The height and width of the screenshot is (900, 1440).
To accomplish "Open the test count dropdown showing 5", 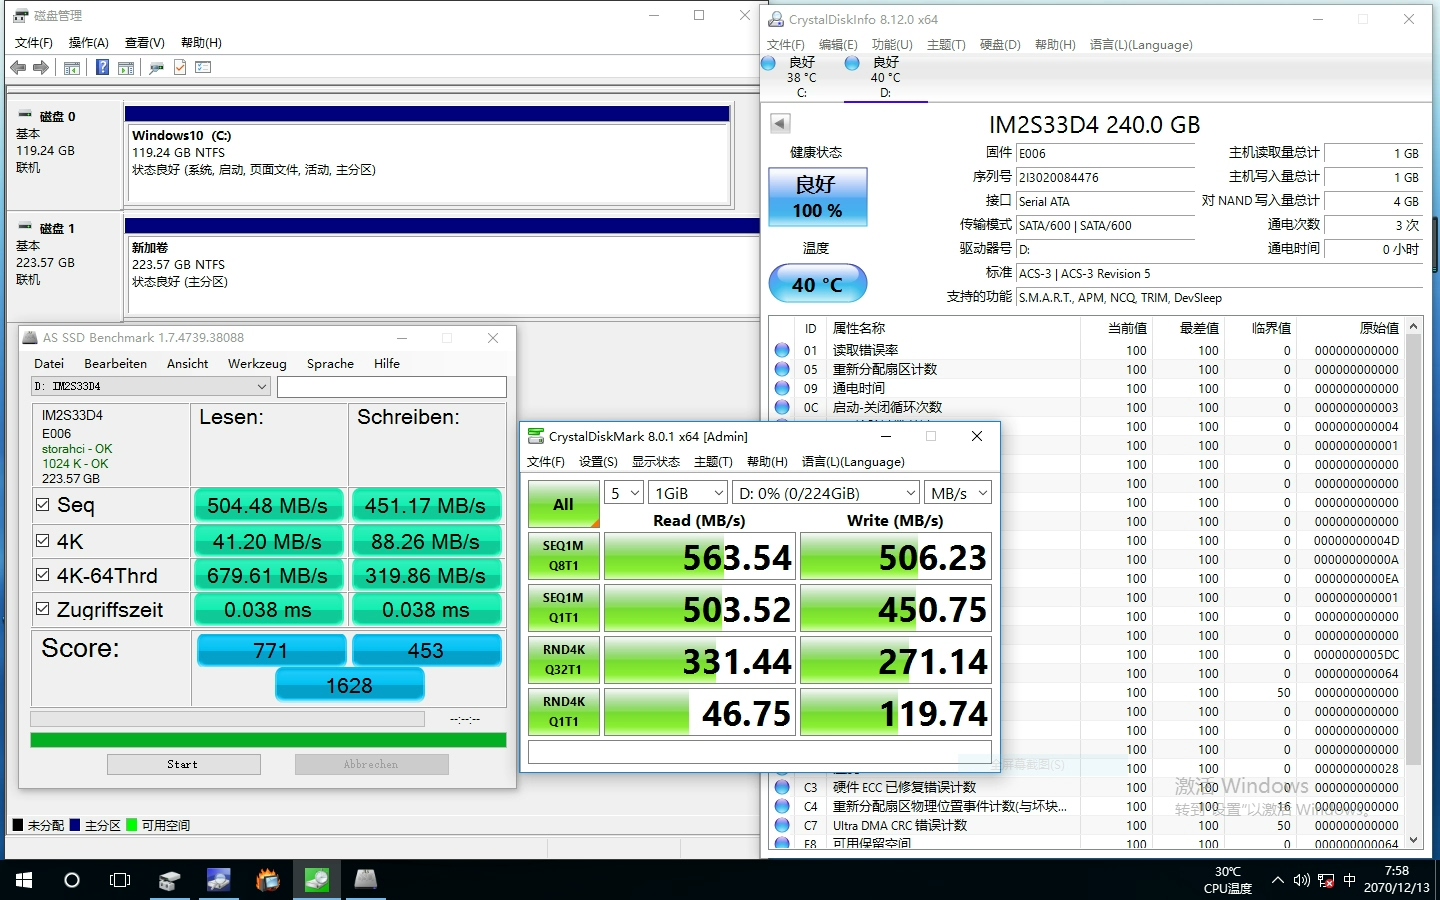I will [x=624, y=493].
